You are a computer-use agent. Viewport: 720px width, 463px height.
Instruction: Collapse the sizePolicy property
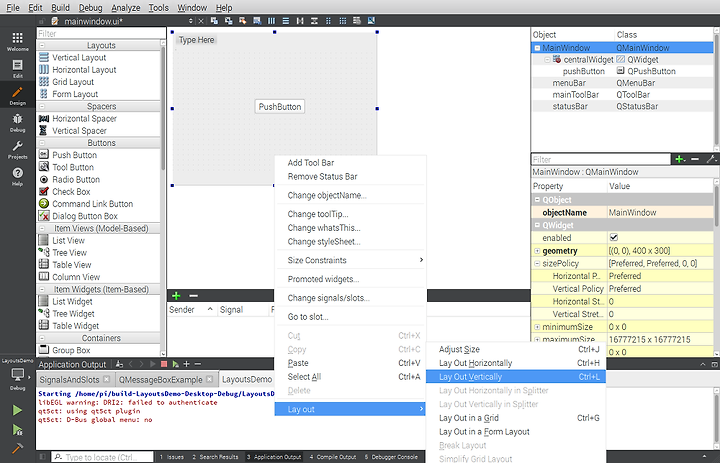coord(537,263)
